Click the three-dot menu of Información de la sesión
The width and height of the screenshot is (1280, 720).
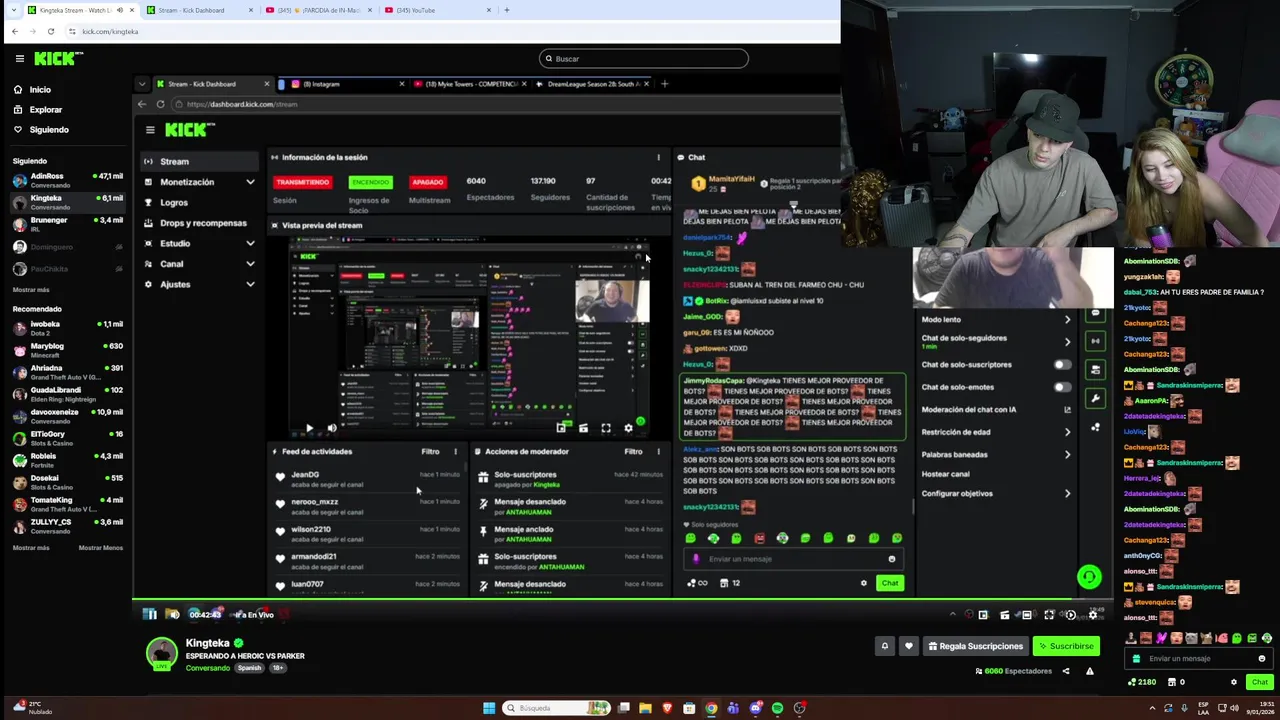(x=658, y=157)
